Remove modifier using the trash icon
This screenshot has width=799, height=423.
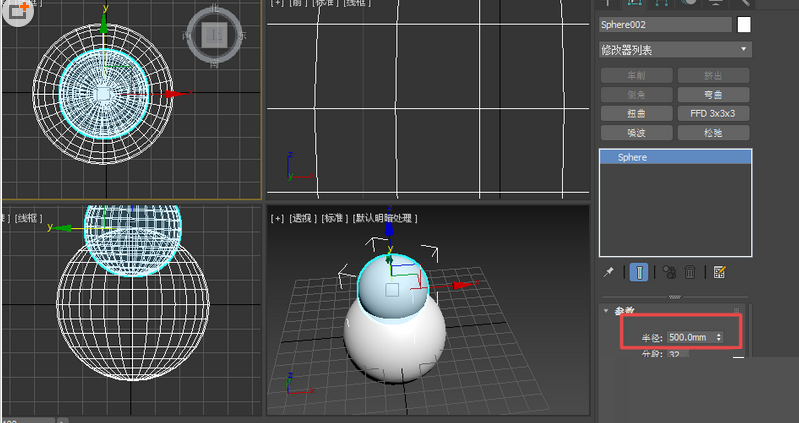click(x=690, y=272)
